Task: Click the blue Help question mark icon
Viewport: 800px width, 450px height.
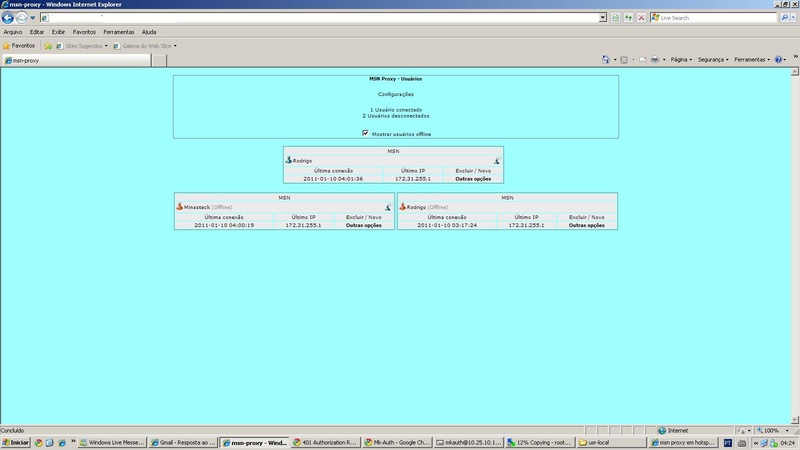Action: [x=779, y=60]
